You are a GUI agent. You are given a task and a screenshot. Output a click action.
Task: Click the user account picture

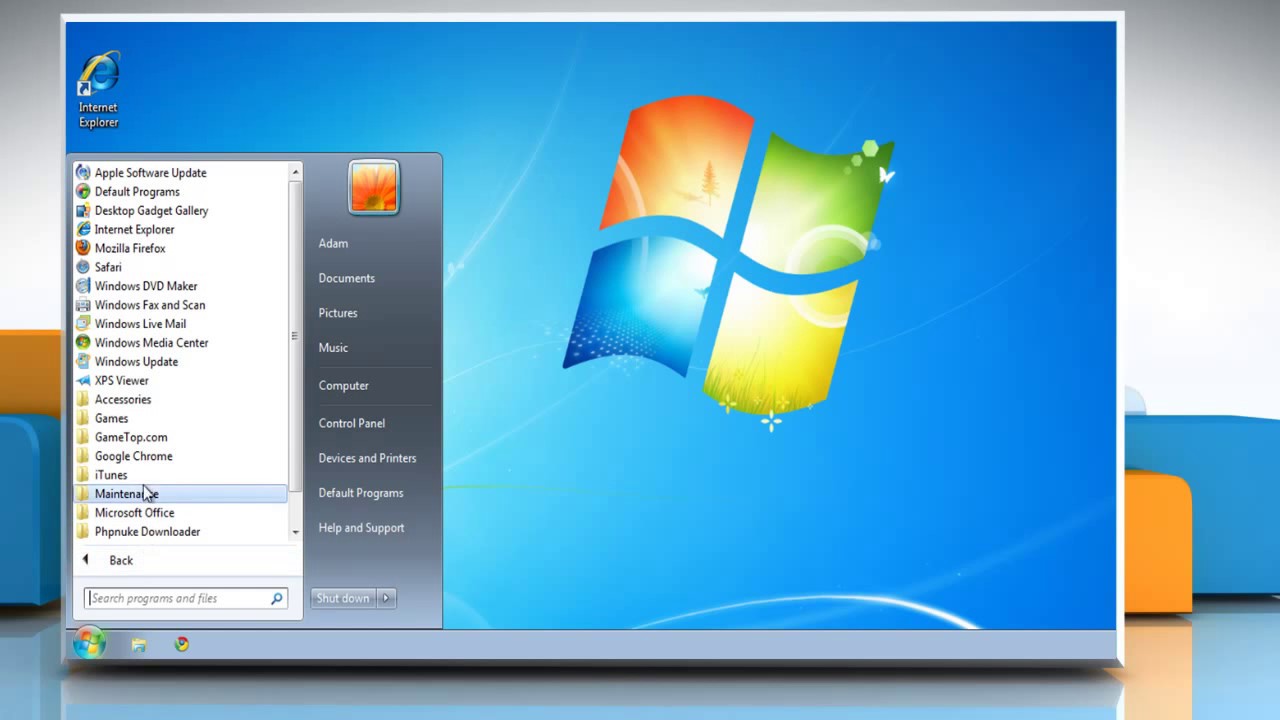click(374, 187)
